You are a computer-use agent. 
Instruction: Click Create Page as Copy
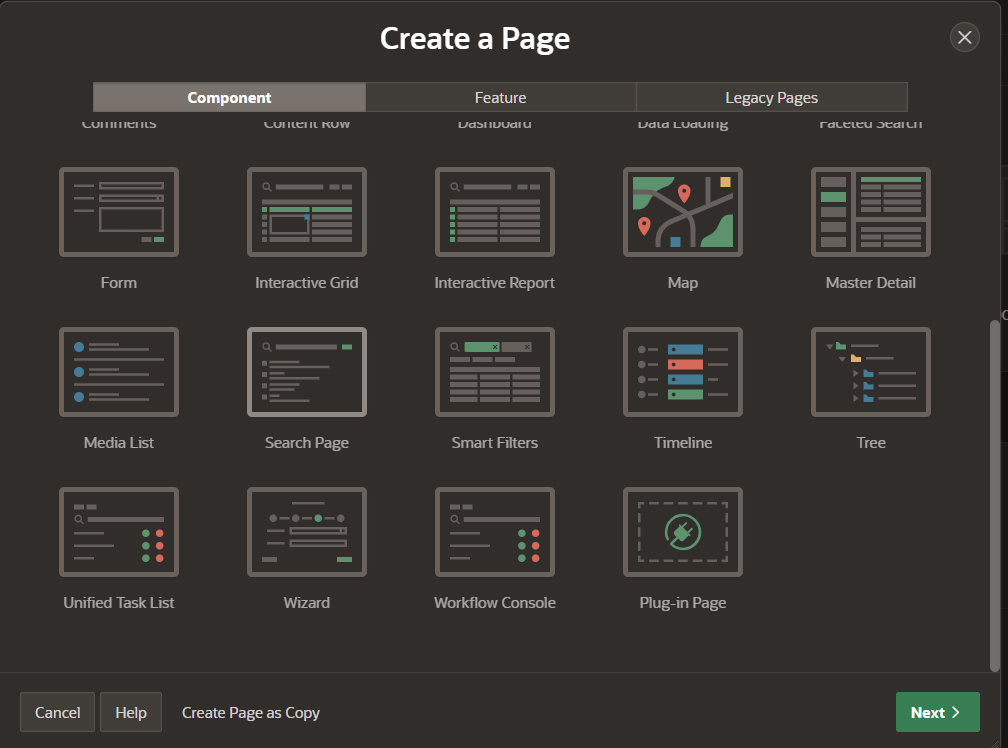tap(250, 712)
